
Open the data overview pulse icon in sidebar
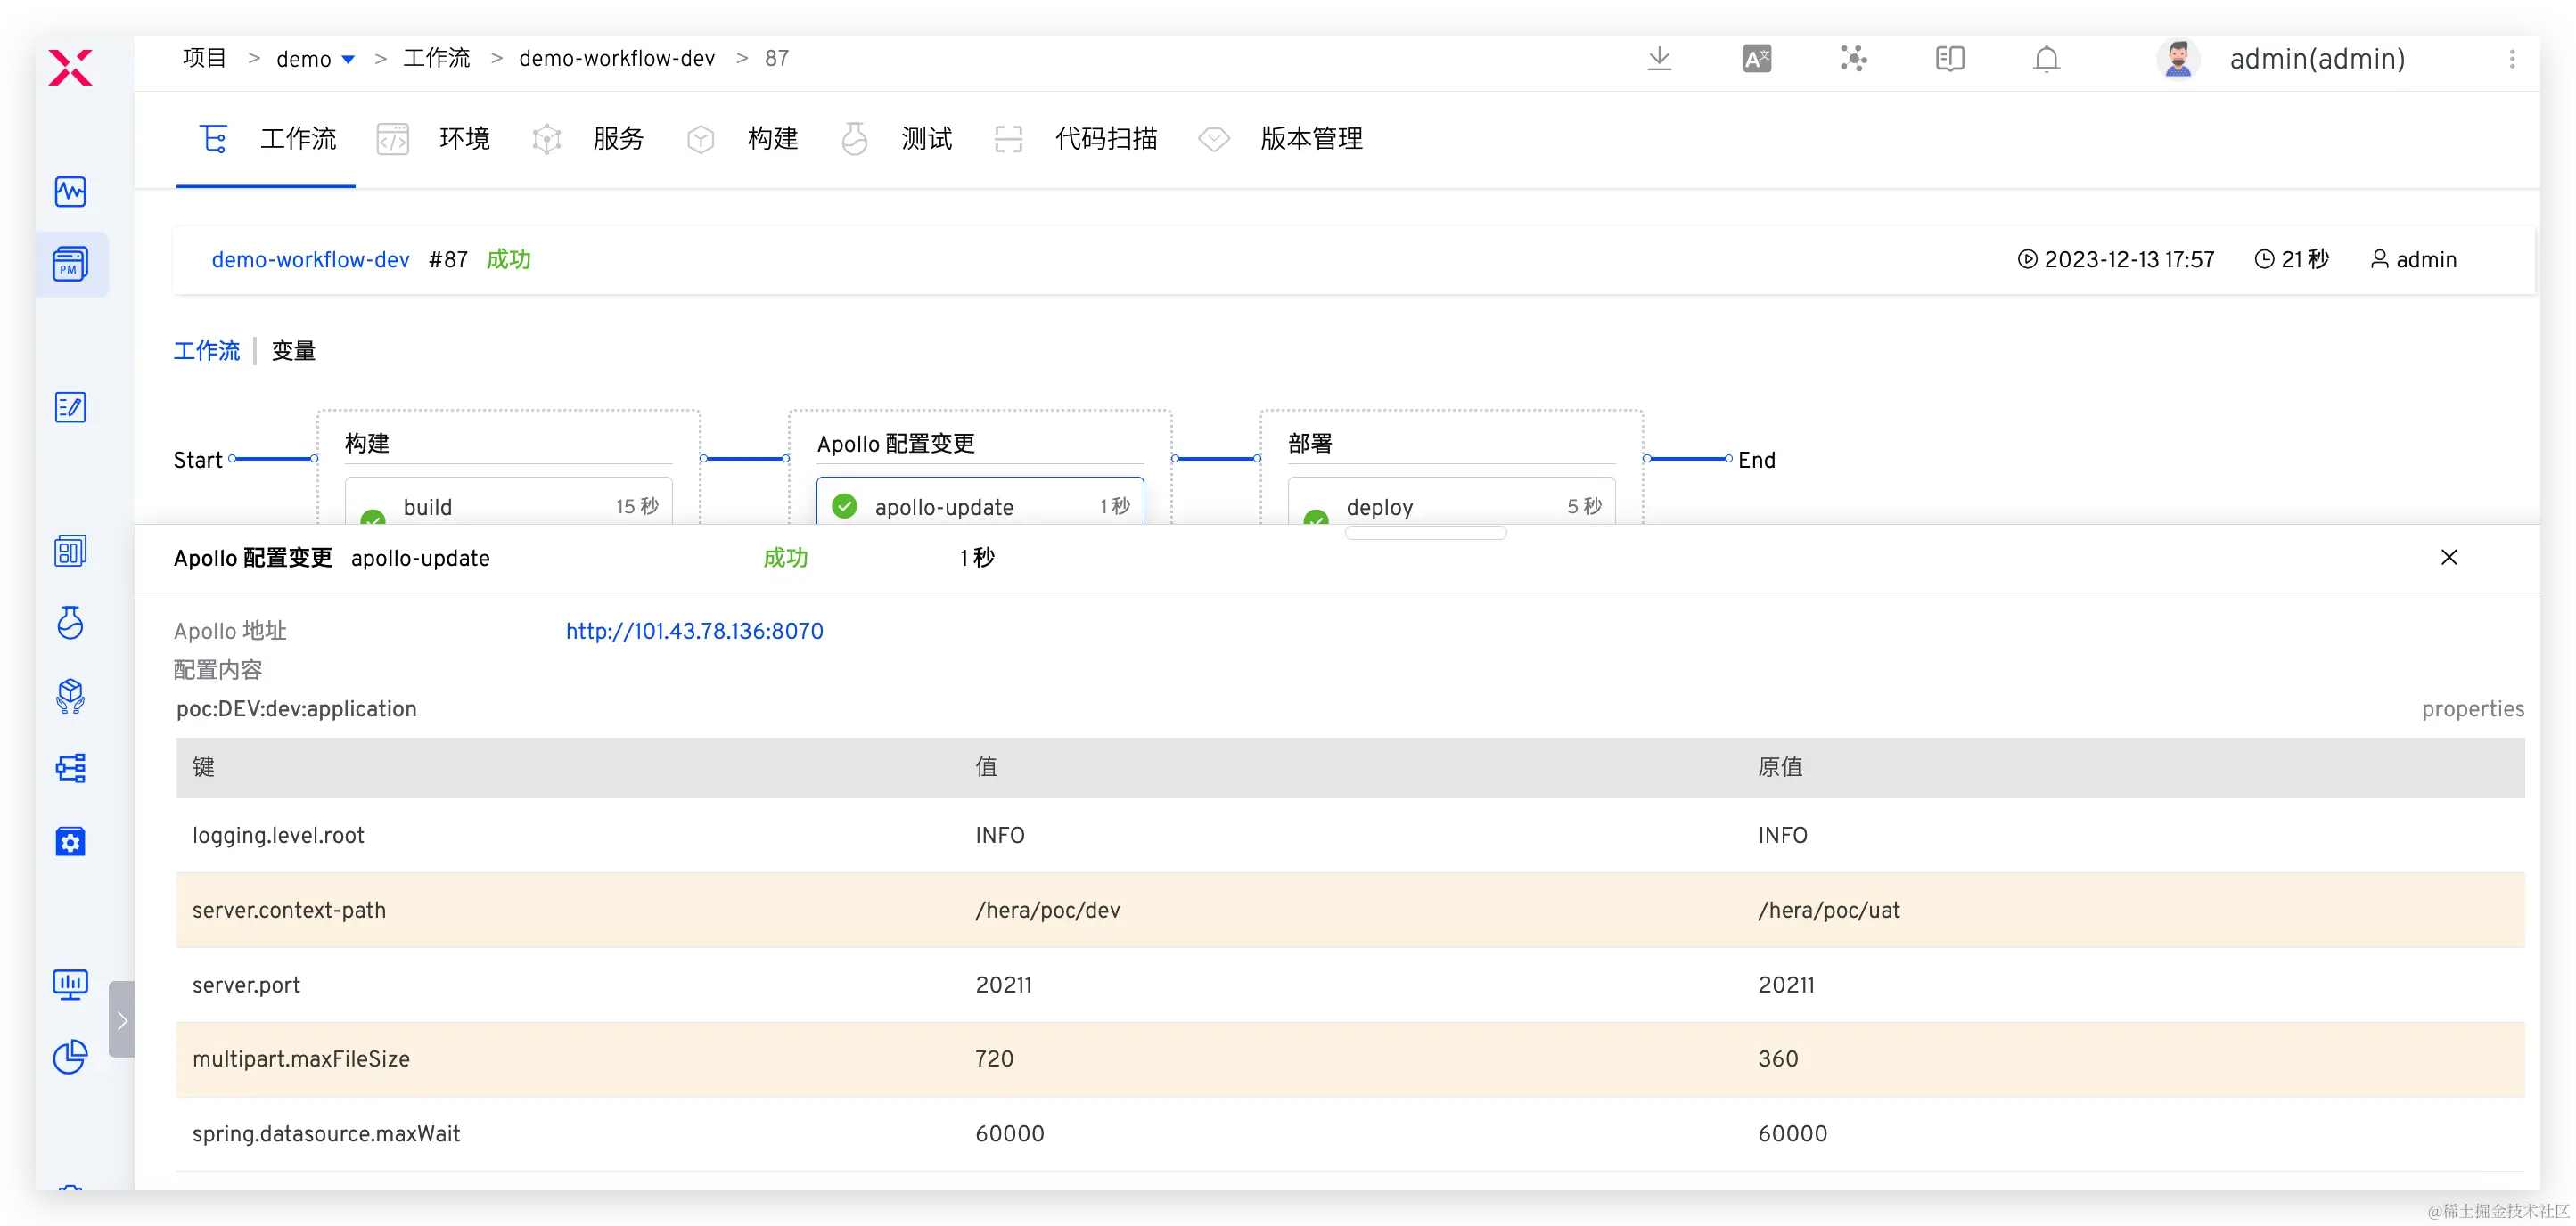pyautogui.click(x=70, y=191)
